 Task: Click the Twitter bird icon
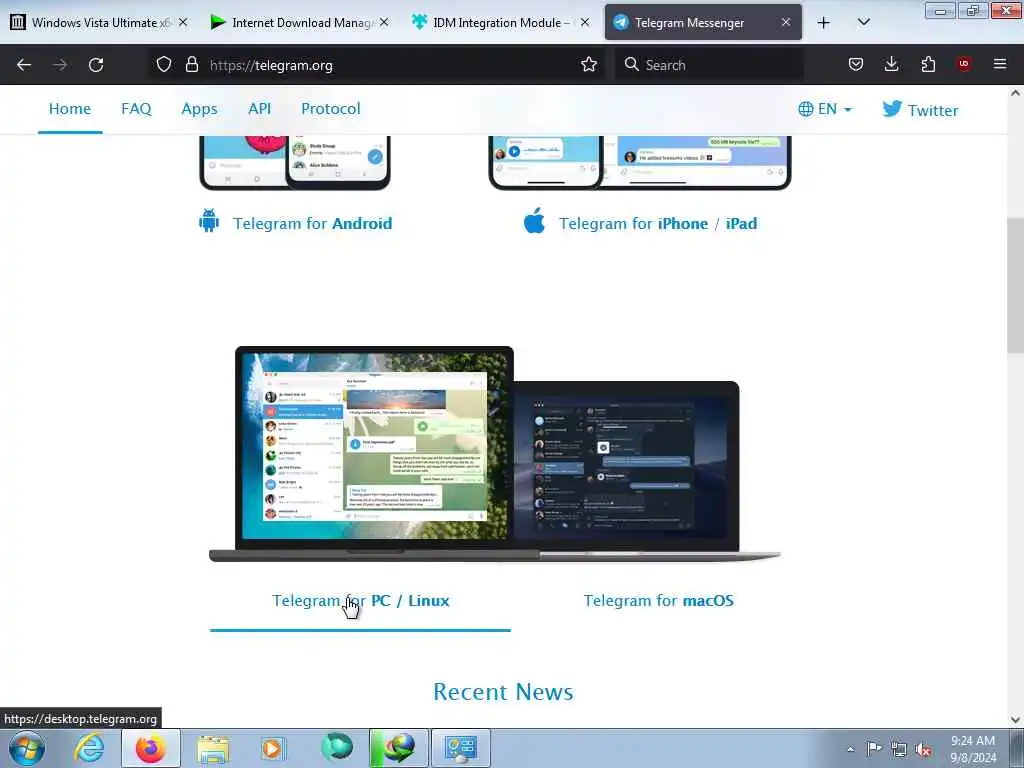[891, 108]
